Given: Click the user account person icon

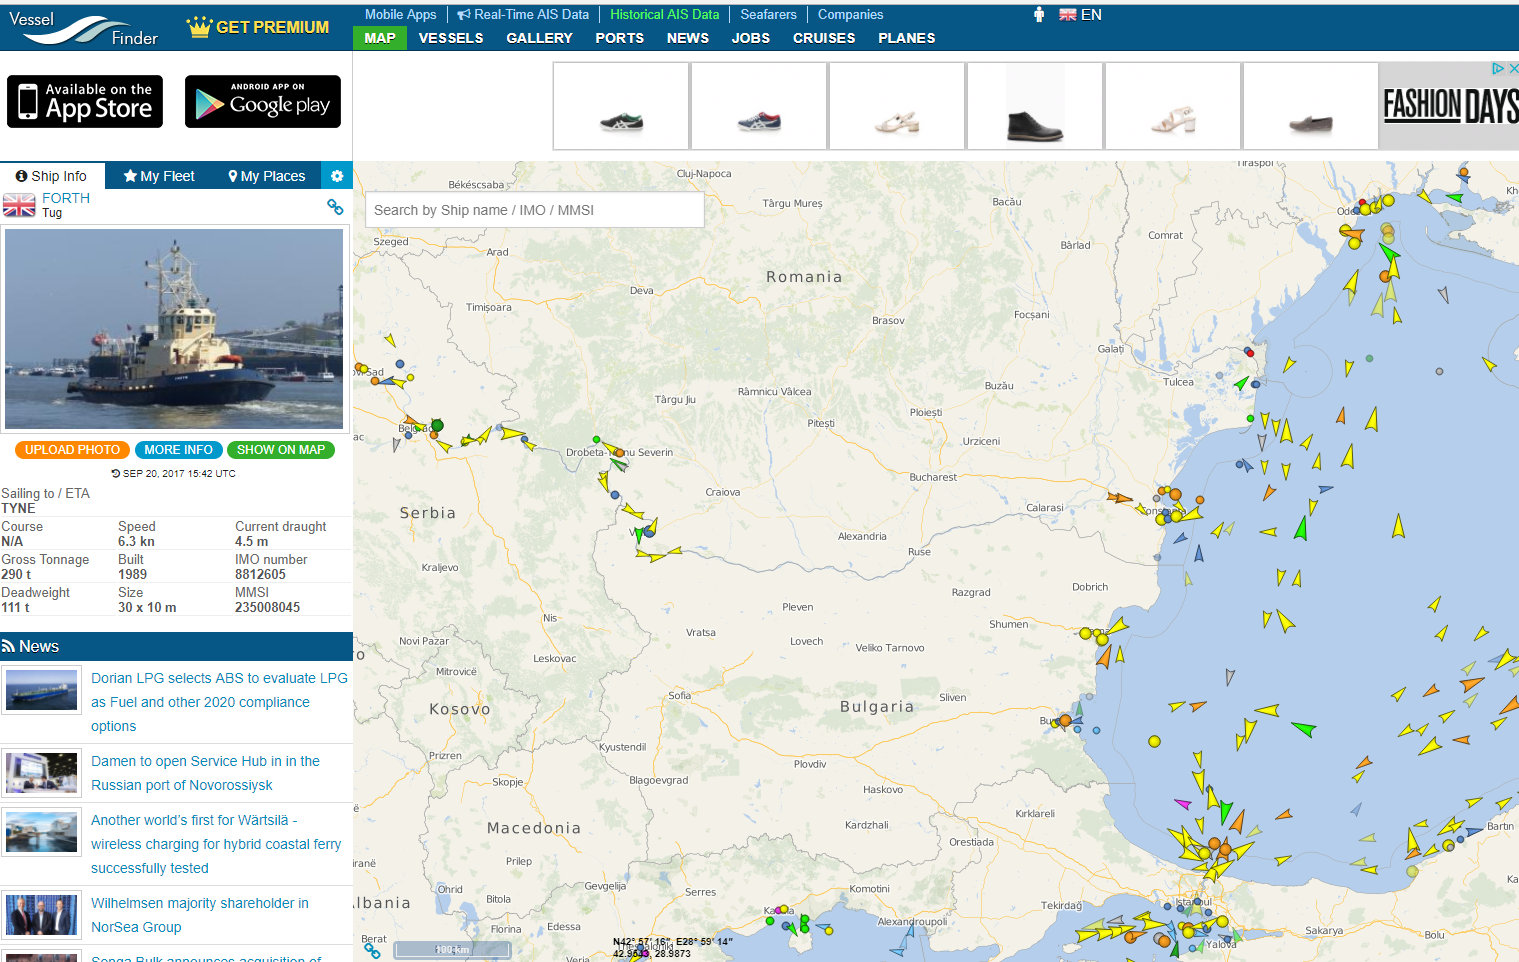Looking at the screenshot, I should 1039,15.
